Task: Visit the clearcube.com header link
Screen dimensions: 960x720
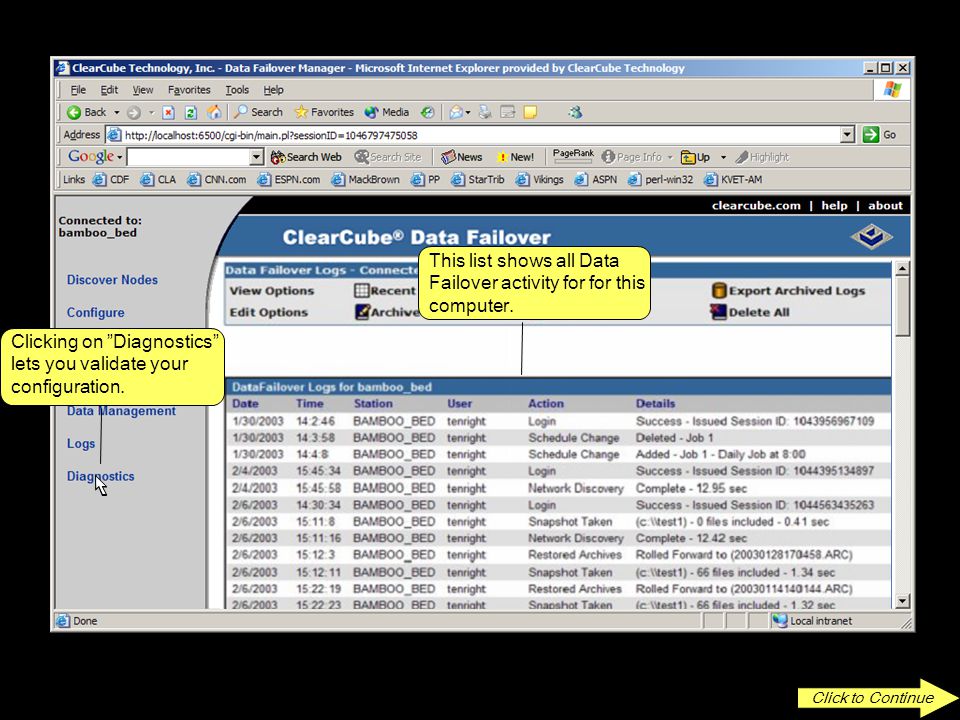Action: [756, 206]
